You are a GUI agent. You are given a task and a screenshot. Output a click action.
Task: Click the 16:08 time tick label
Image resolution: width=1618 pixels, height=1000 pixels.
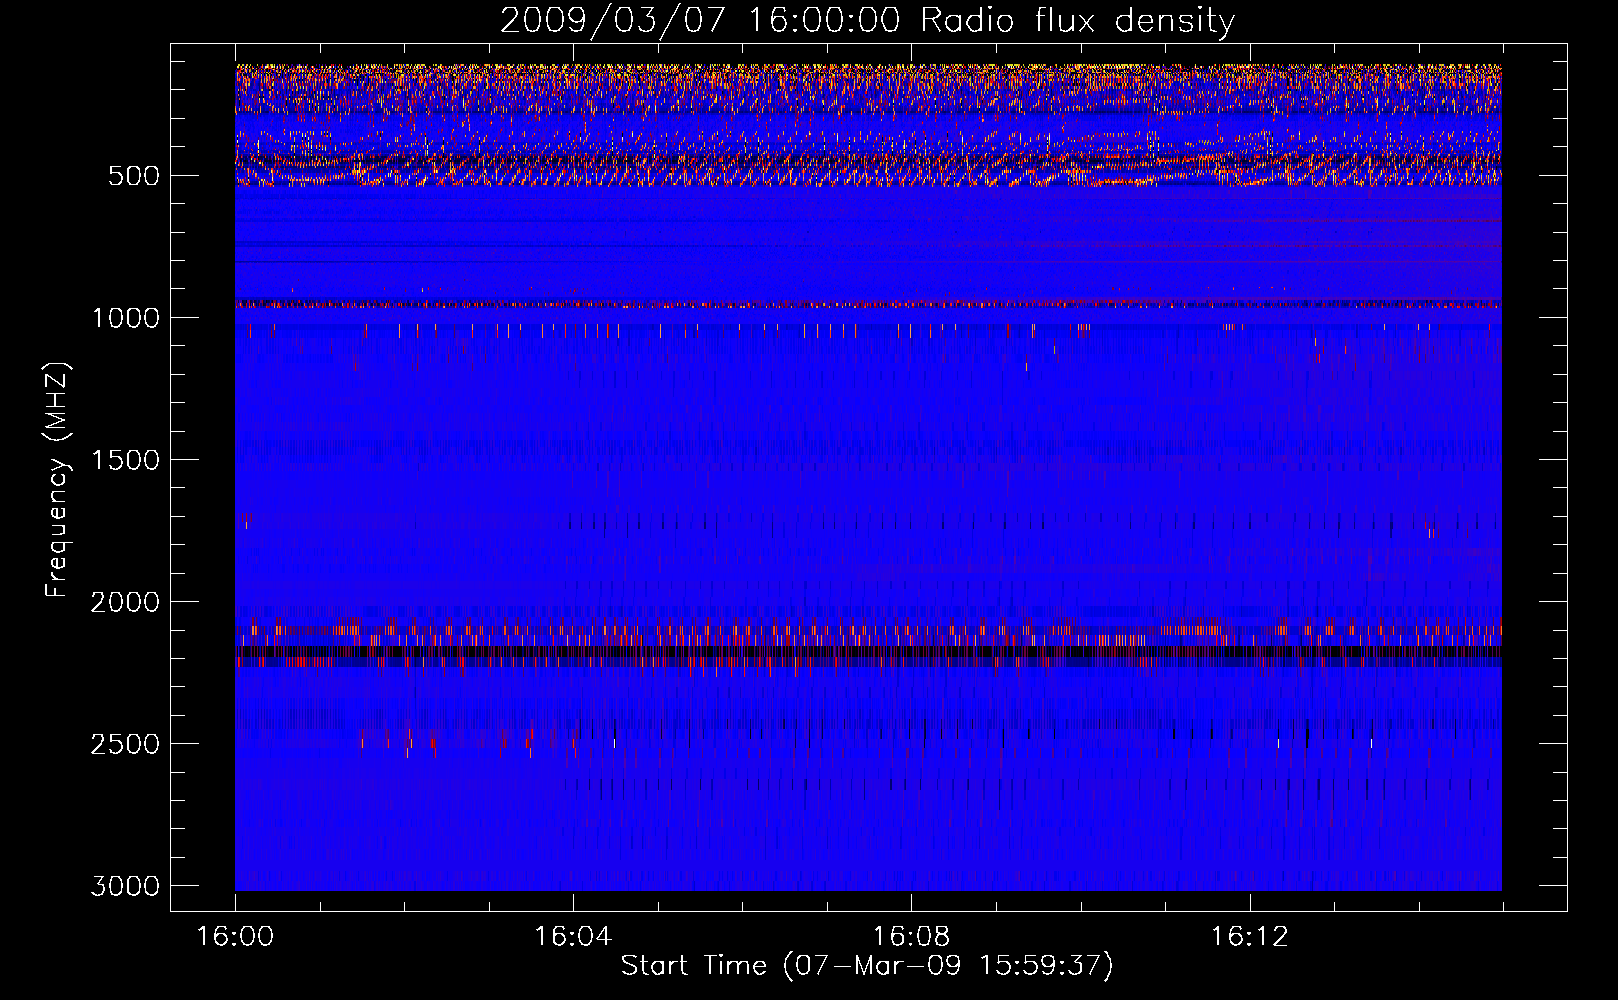911,937
